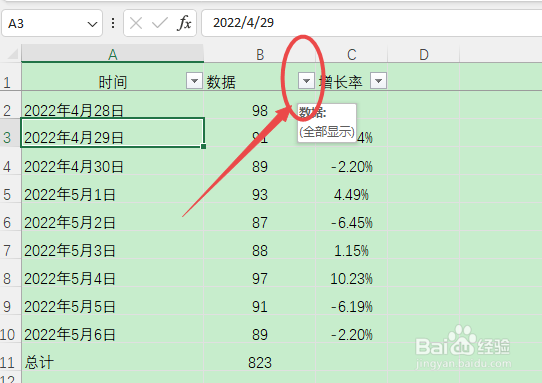
Task: Click the formula bar options three-dot handle
Action: click(x=113, y=24)
